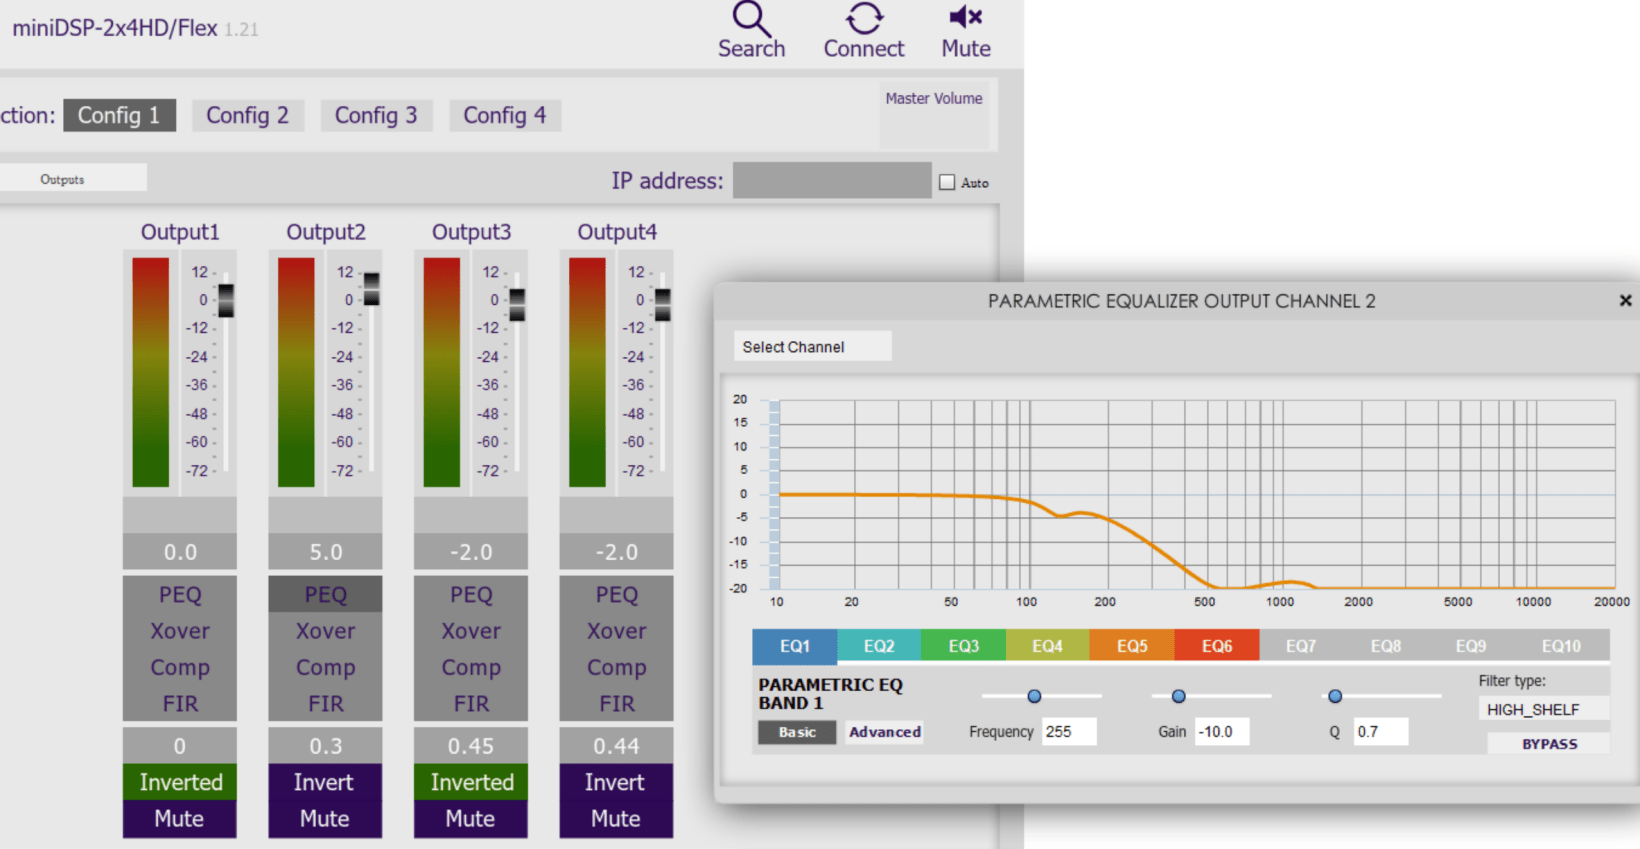Open FIR for Output1

[180, 704]
